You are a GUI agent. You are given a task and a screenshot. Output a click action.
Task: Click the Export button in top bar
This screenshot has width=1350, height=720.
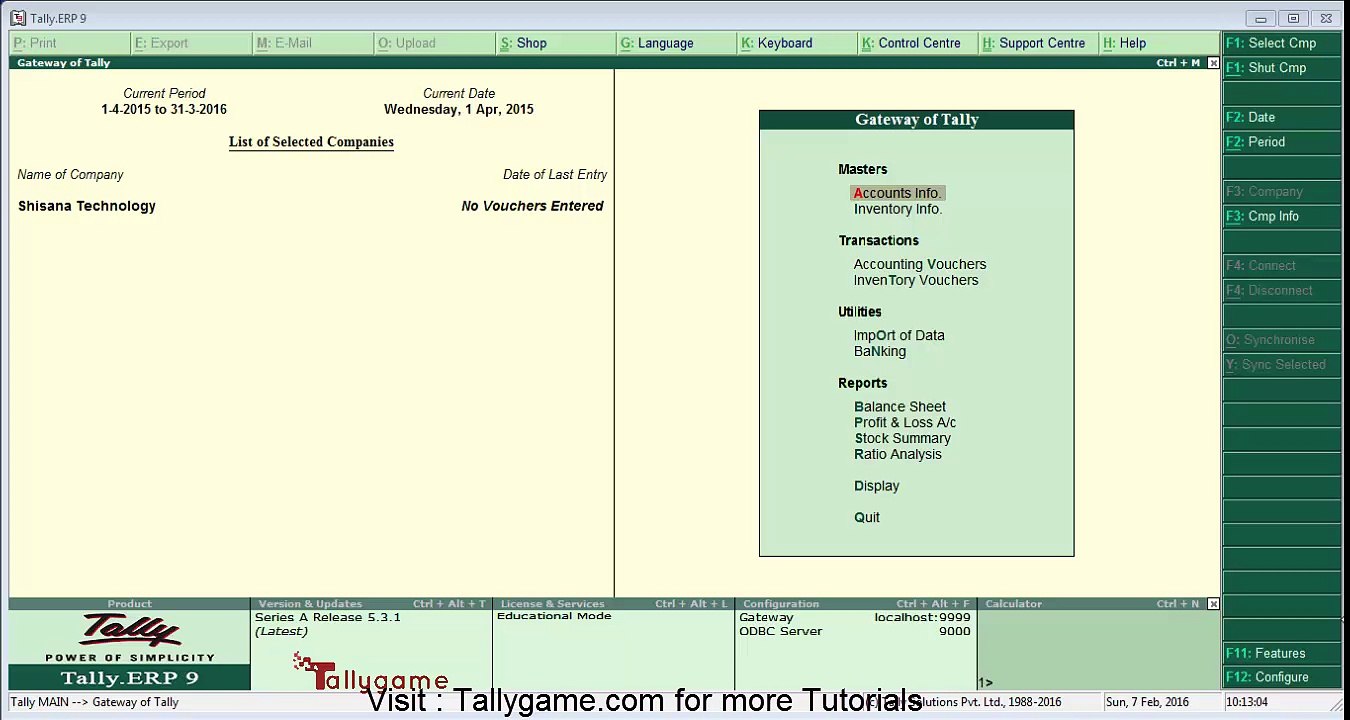(x=191, y=43)
